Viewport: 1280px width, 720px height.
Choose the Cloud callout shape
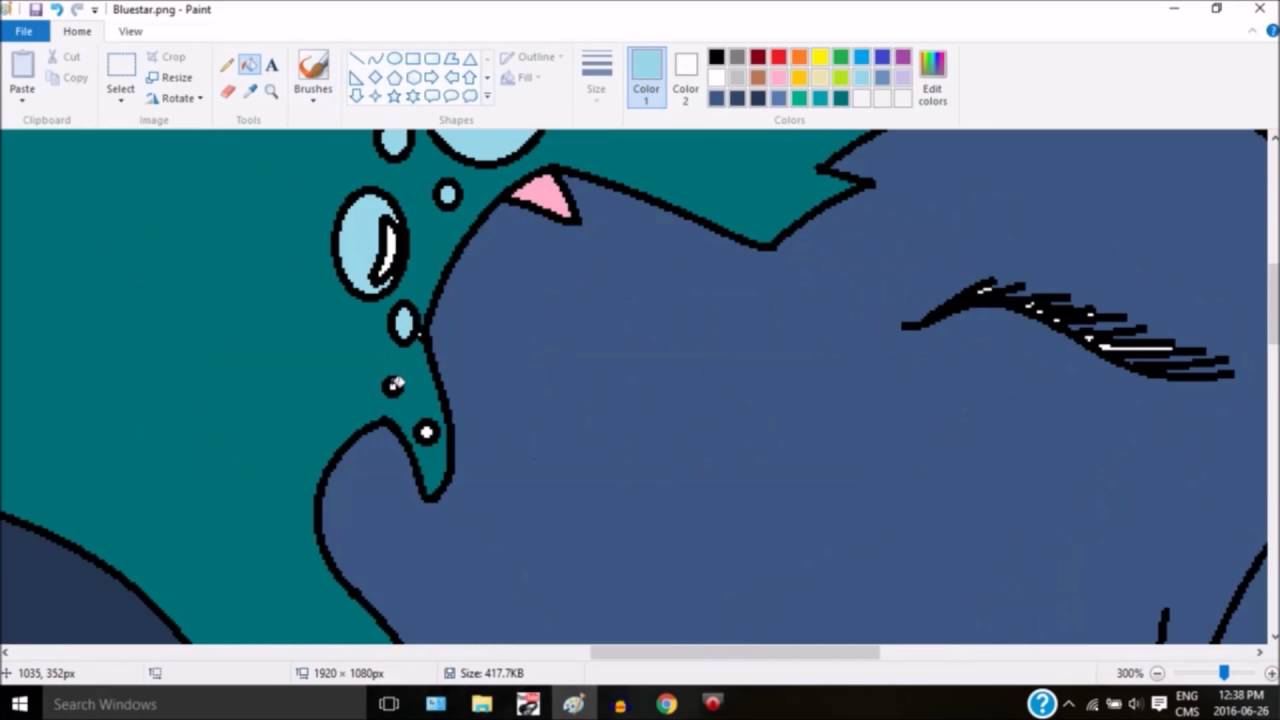coord(470,96)
